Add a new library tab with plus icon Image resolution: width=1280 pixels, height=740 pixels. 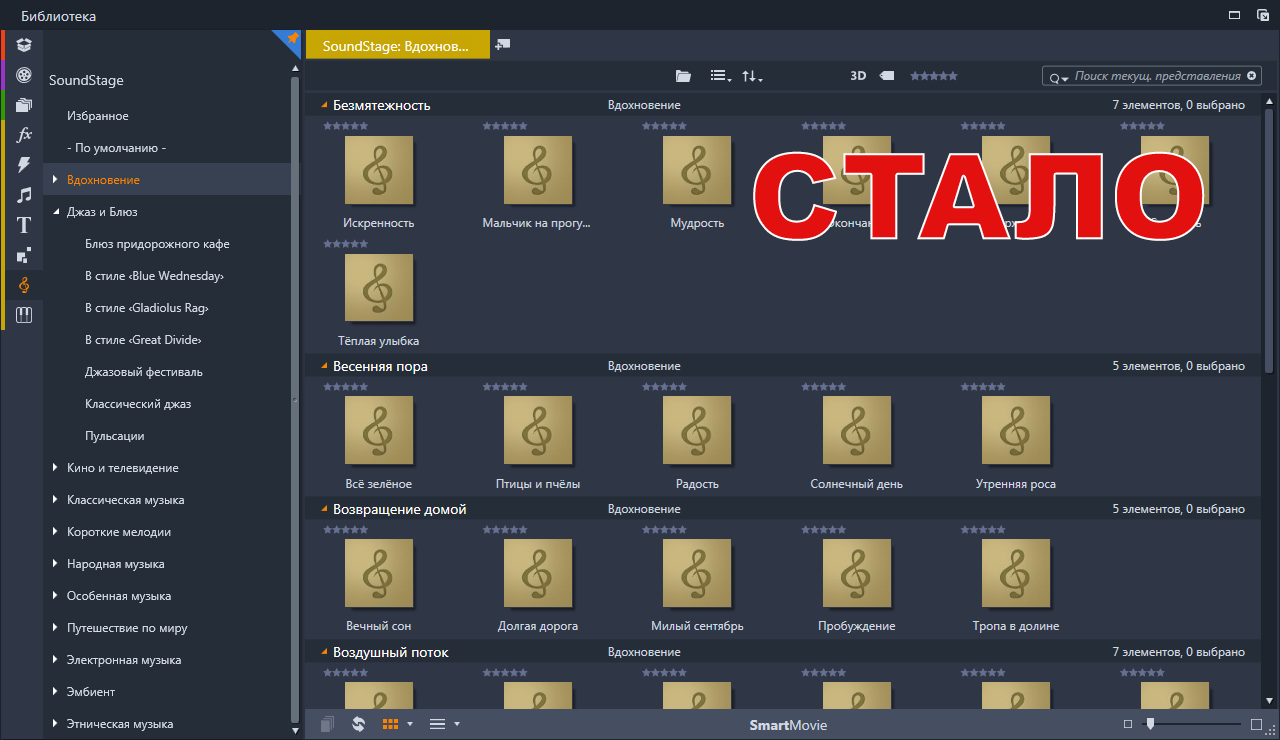point(503,45)
